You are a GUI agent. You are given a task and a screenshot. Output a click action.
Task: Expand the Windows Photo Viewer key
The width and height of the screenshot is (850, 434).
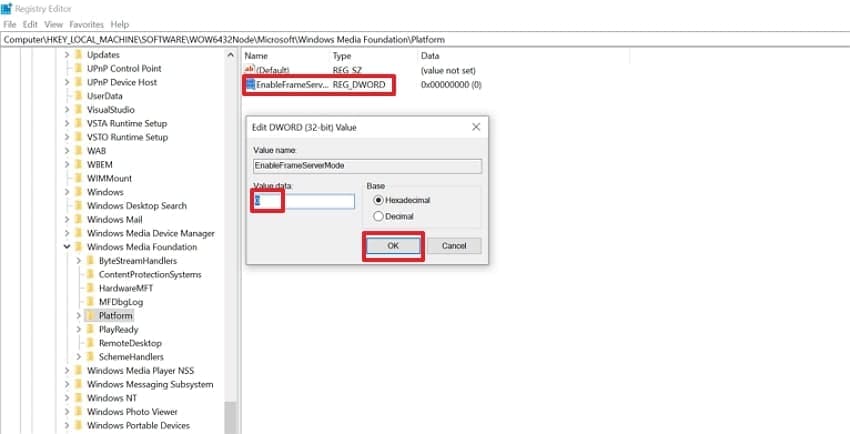point(67,412)
